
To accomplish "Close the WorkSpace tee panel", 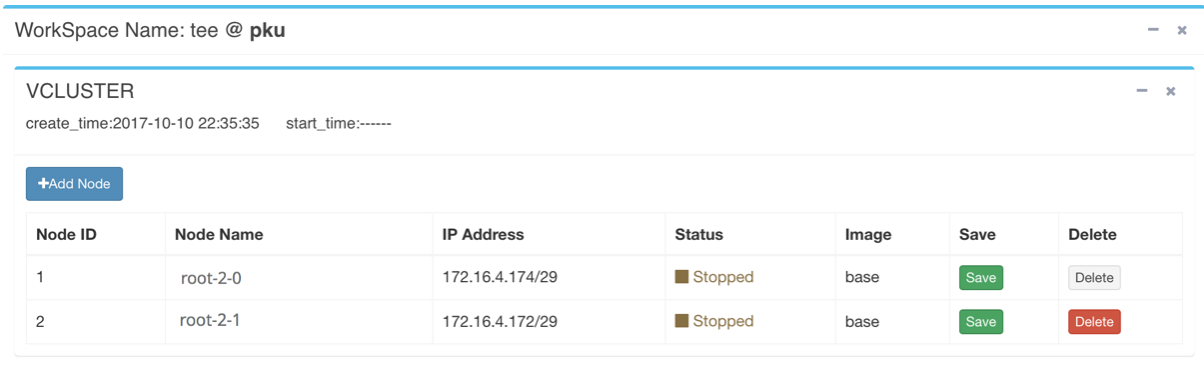I will pyautogui.click(x=1182, y=31).
